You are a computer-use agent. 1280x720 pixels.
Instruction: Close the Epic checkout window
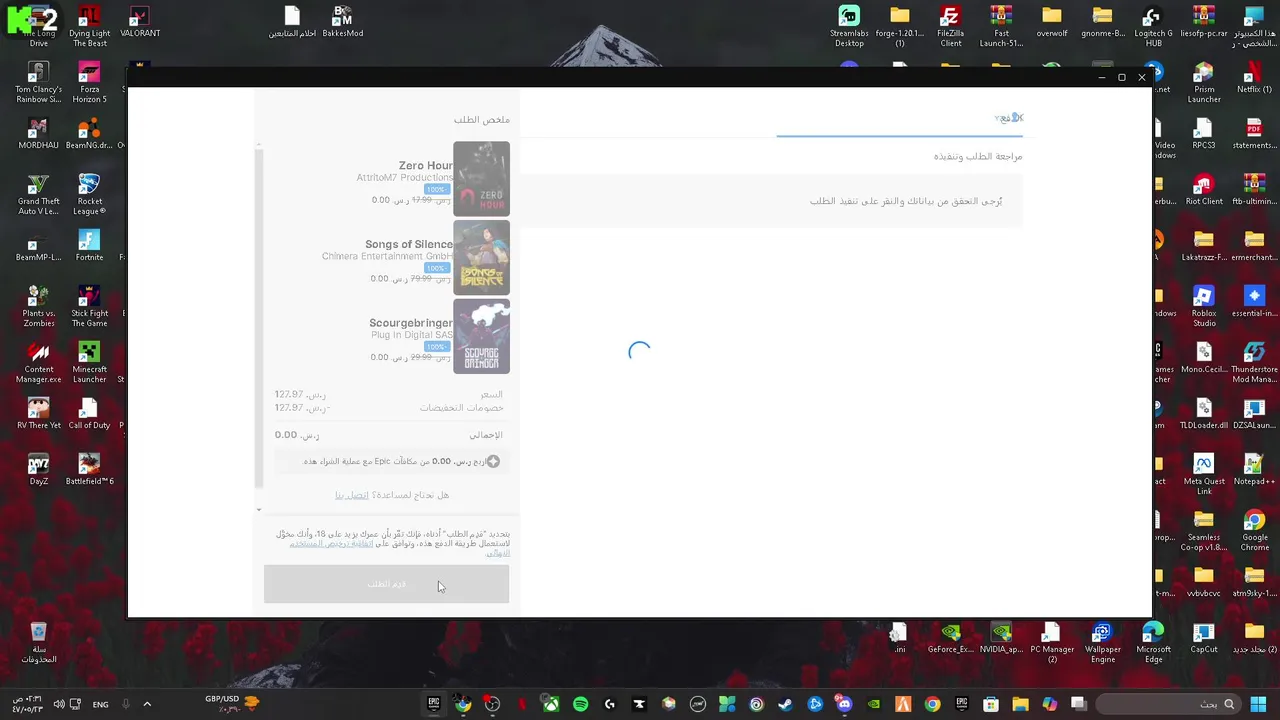(1141, 78)
